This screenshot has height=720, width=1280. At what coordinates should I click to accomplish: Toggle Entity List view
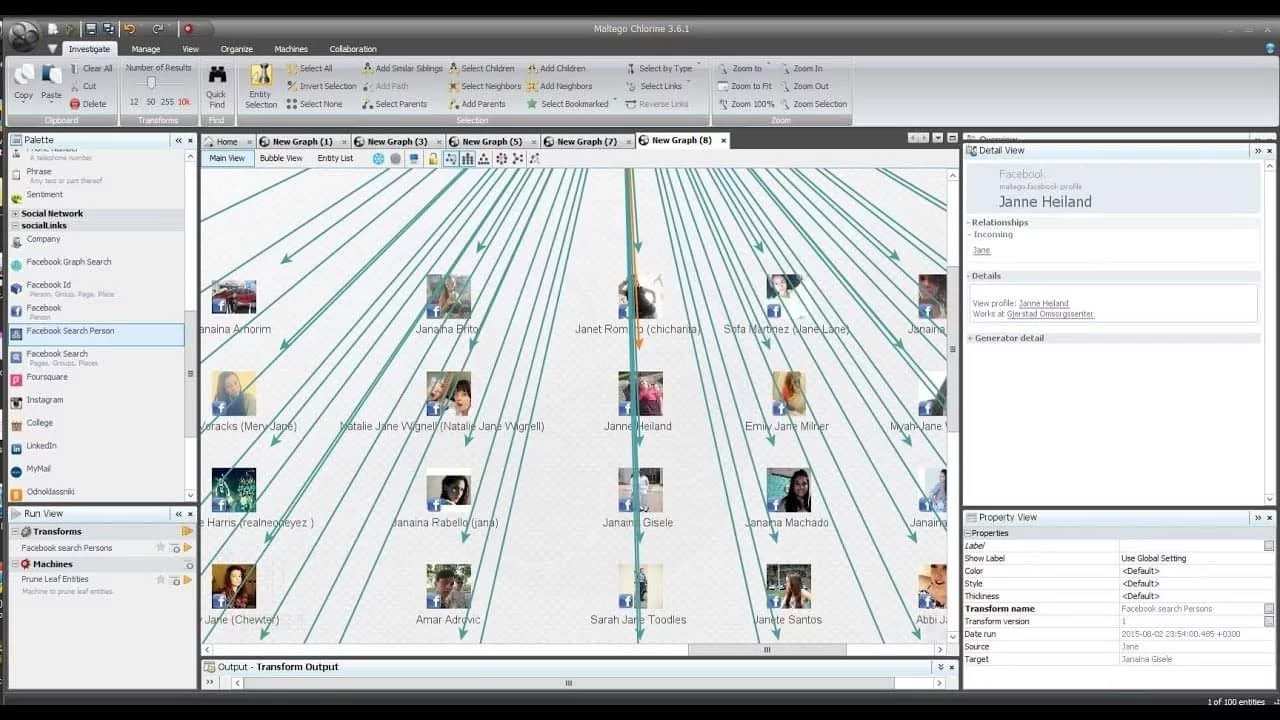(335, 158)
